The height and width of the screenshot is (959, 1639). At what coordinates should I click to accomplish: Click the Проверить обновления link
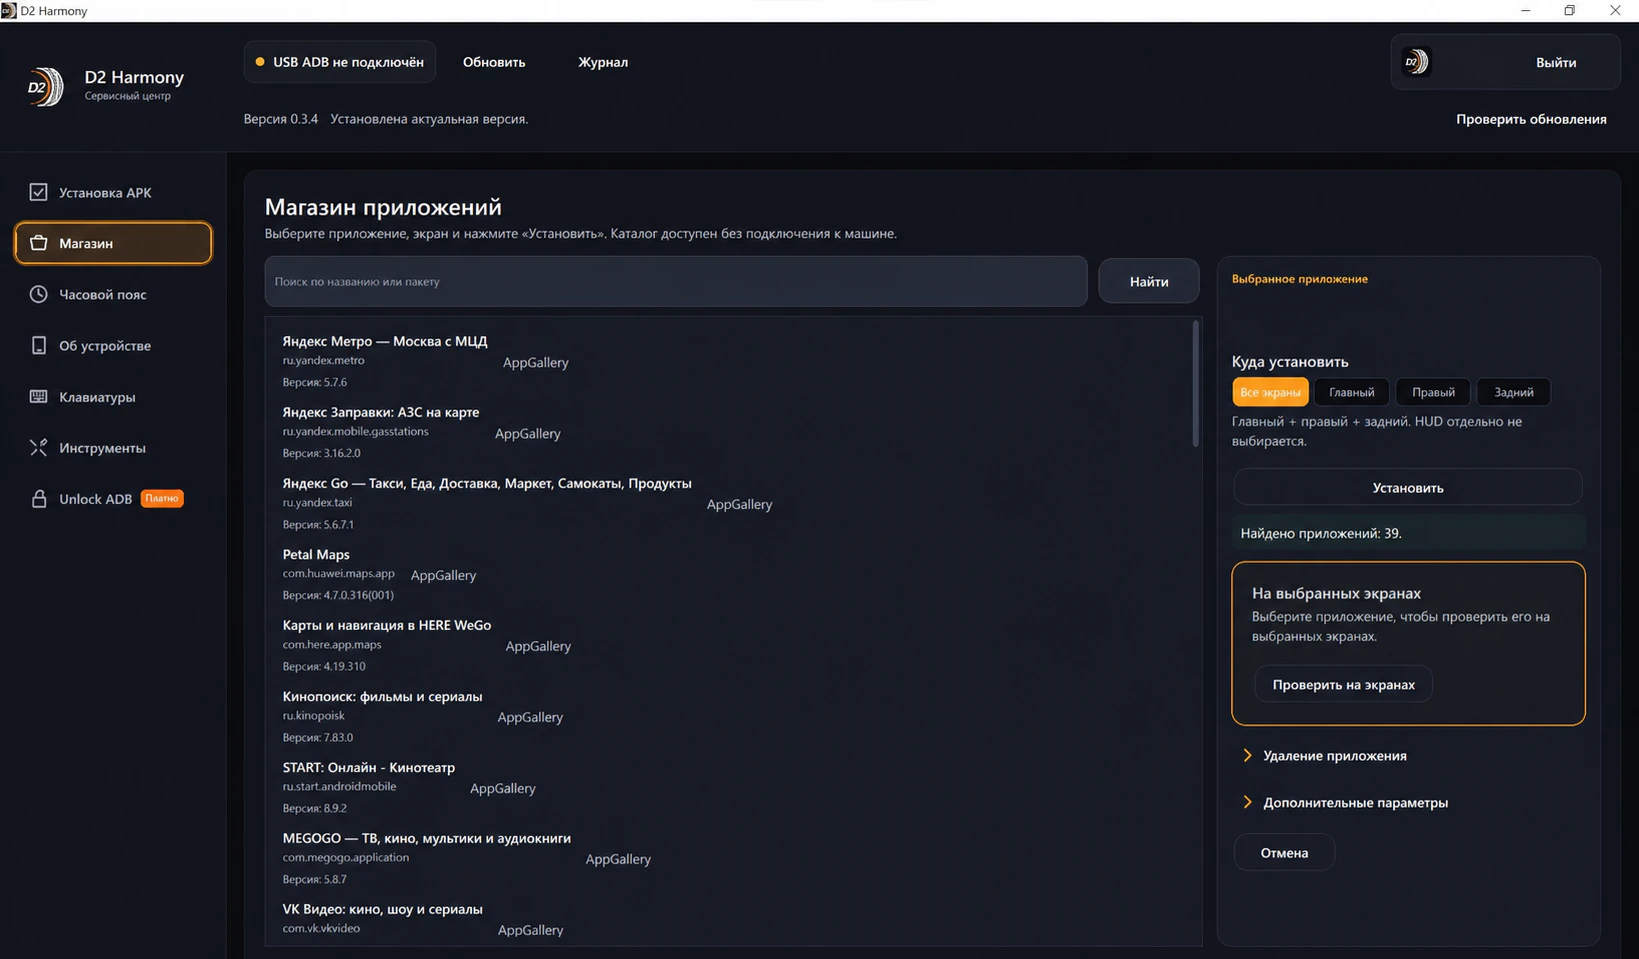[x=1531, y=119]
